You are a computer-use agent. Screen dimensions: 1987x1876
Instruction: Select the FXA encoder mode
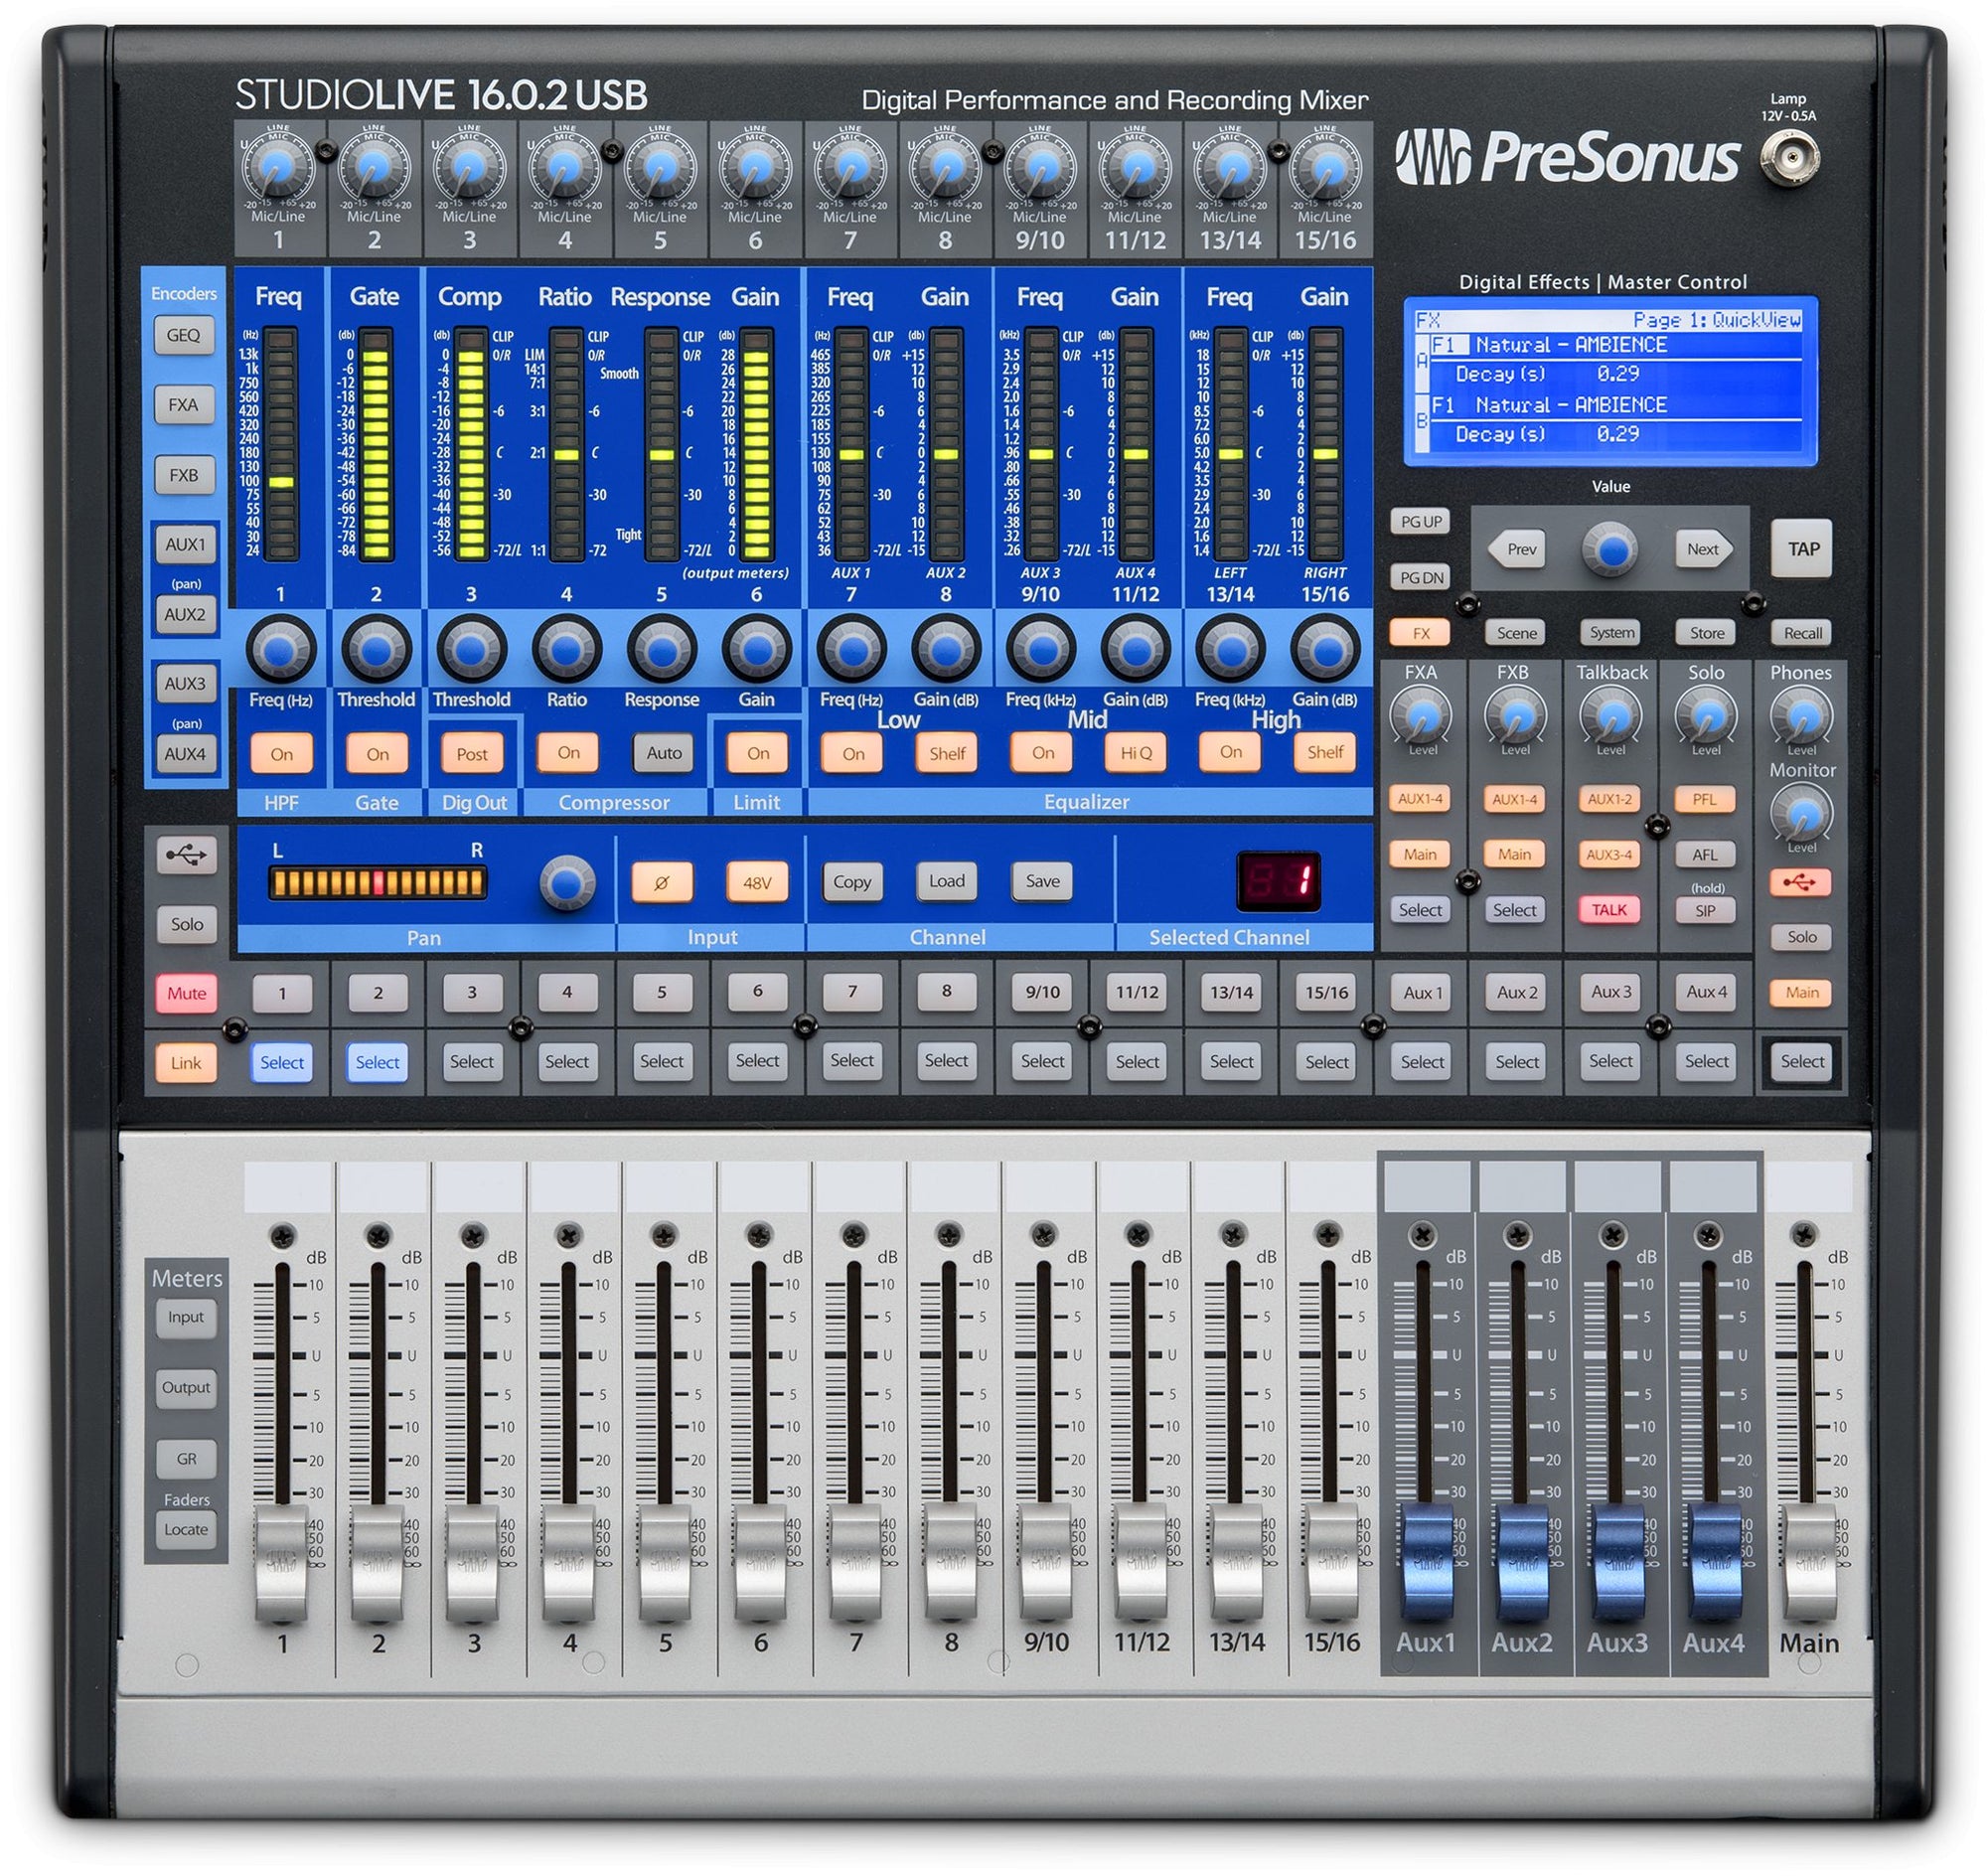point(184,405)
